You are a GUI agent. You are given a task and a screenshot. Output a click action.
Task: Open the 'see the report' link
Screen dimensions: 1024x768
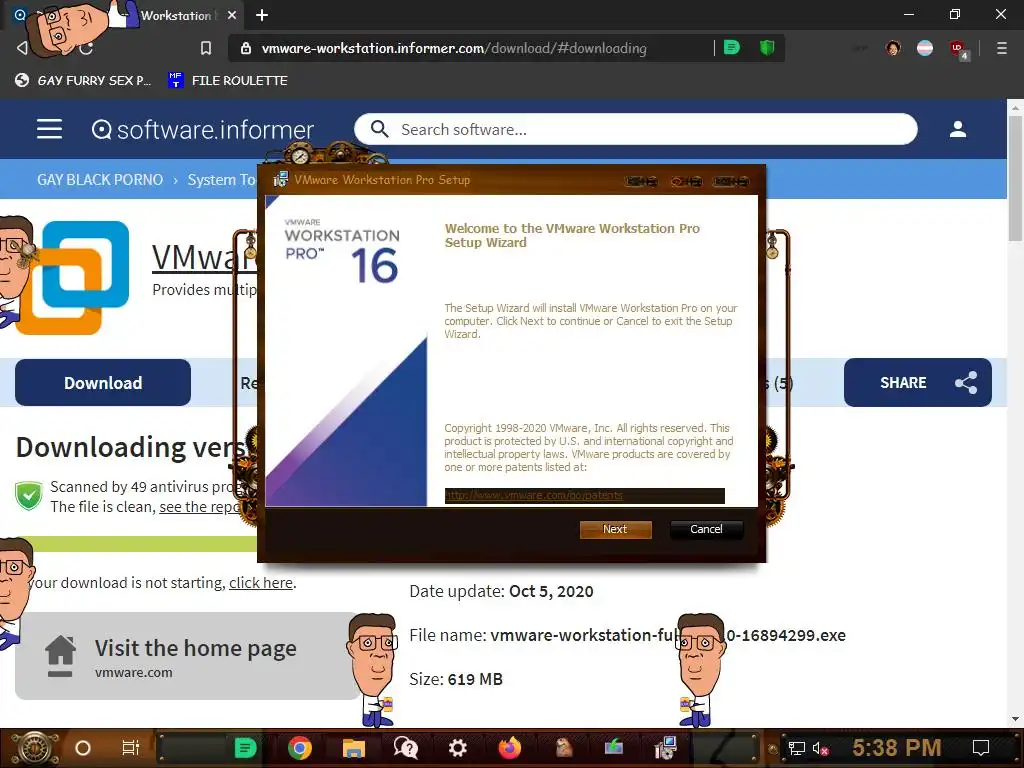tap(201, 507)
